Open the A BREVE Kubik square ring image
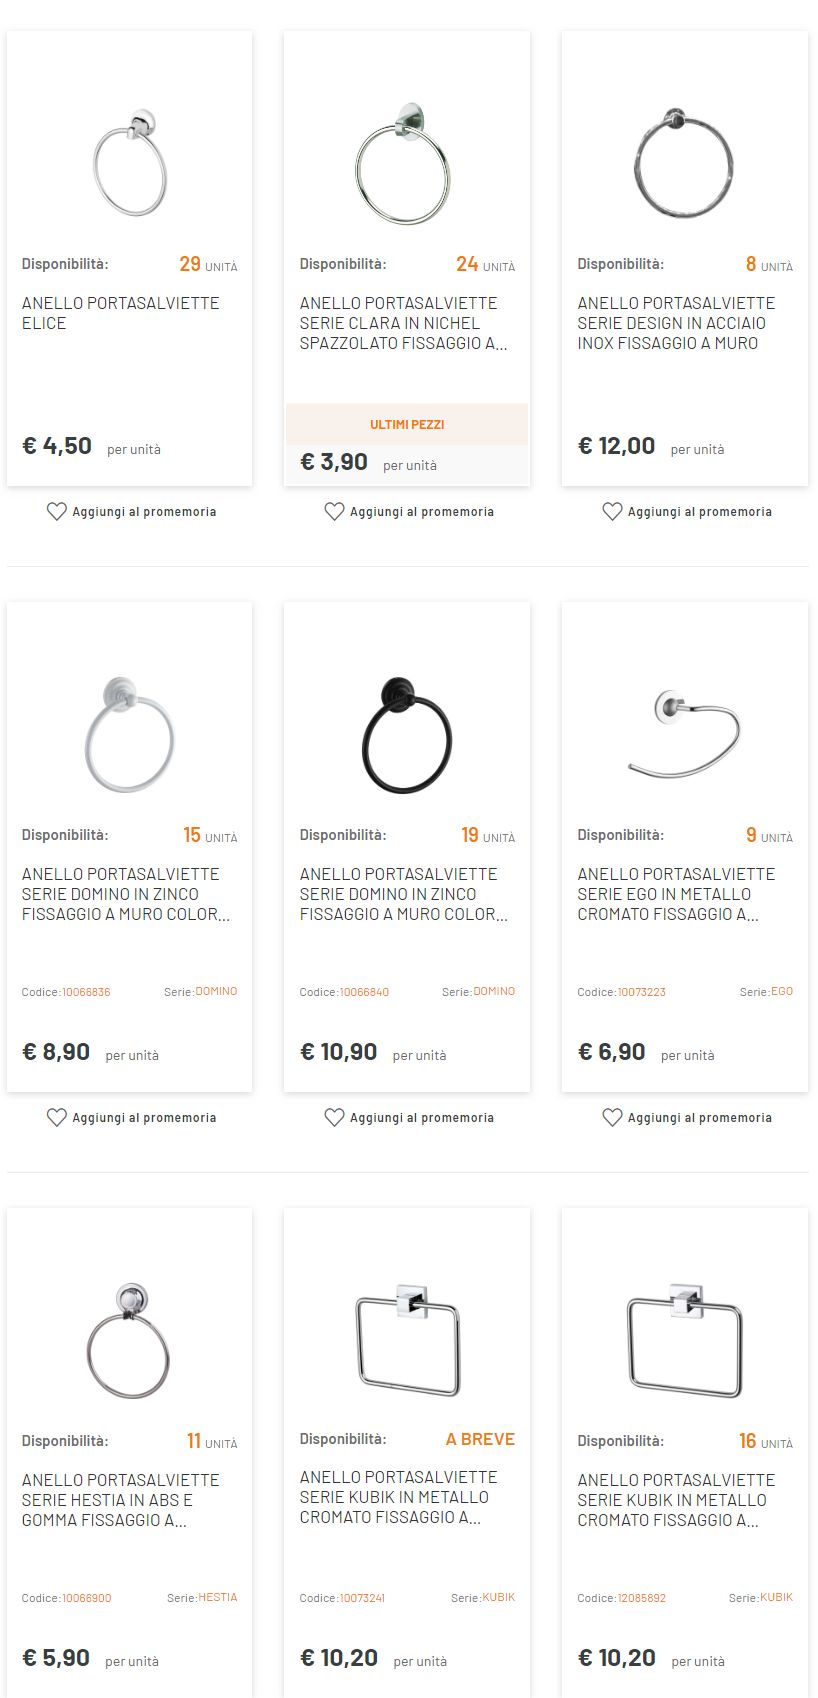 407,1338
